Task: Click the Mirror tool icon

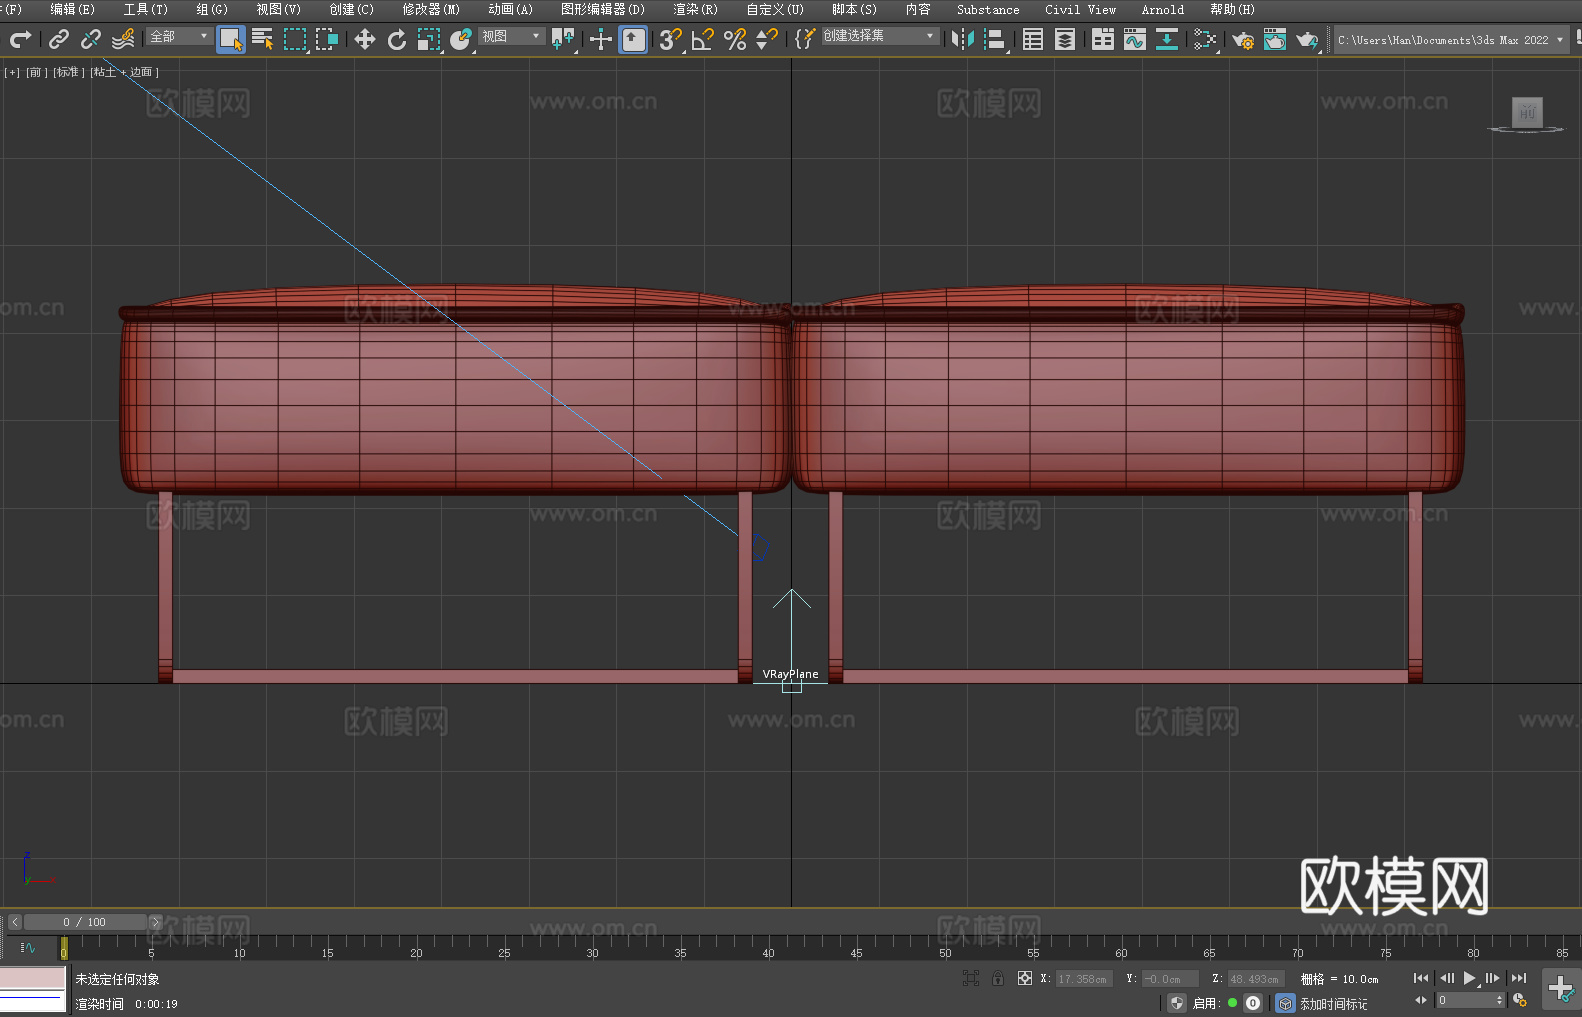Action: point(963,39)
